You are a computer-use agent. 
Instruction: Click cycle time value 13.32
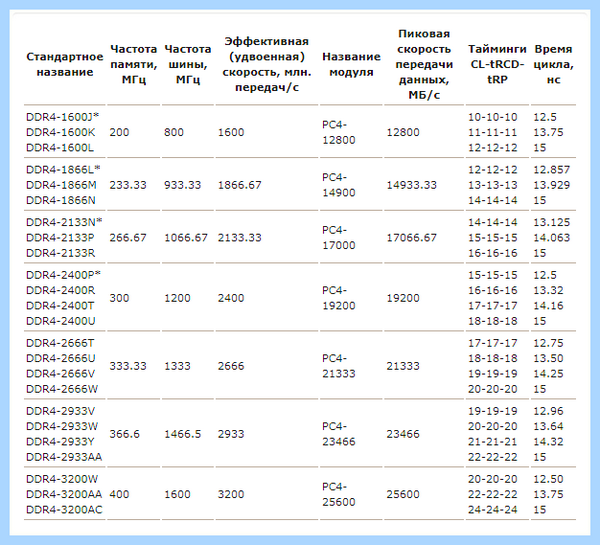tap(548, 290)
